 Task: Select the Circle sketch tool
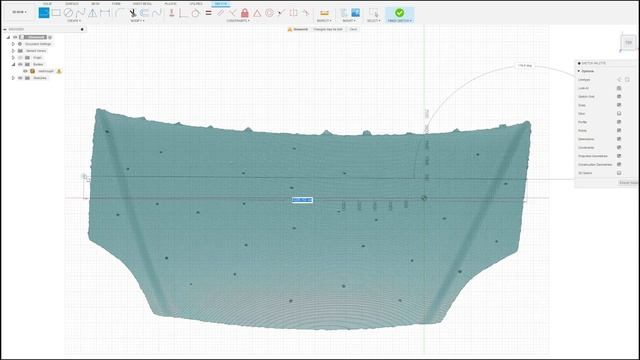pos(68,13)
